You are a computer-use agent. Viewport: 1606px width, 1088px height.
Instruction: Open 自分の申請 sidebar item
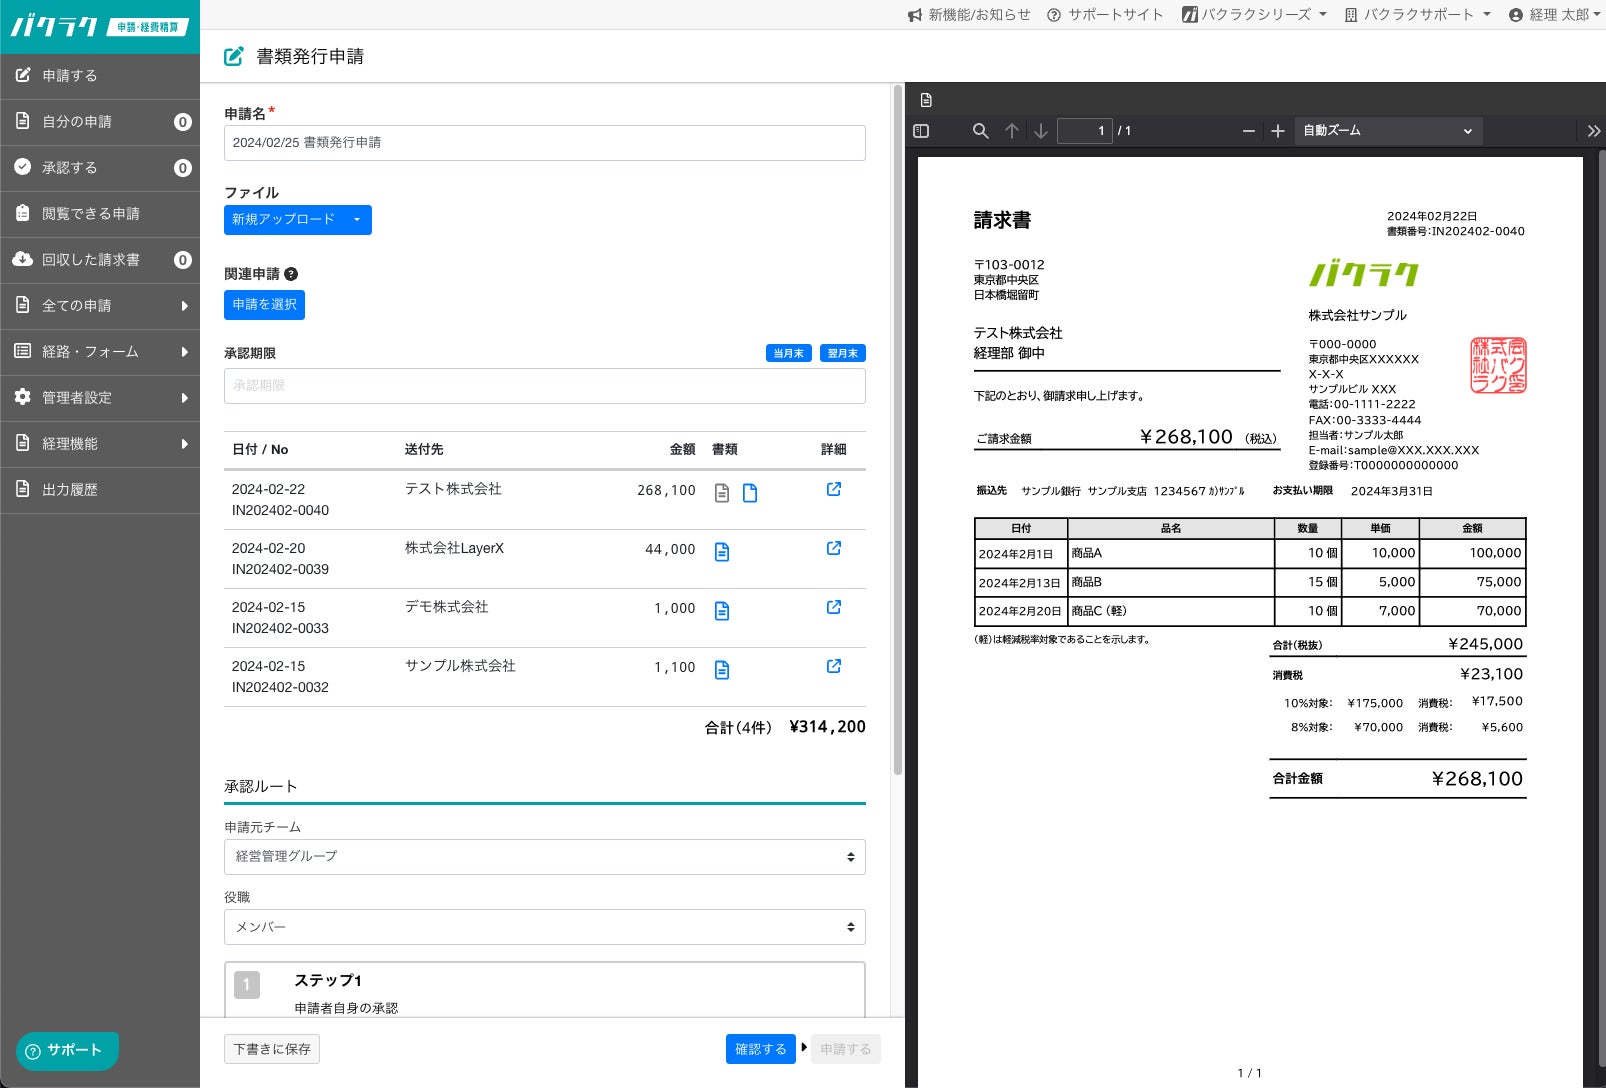100,122
